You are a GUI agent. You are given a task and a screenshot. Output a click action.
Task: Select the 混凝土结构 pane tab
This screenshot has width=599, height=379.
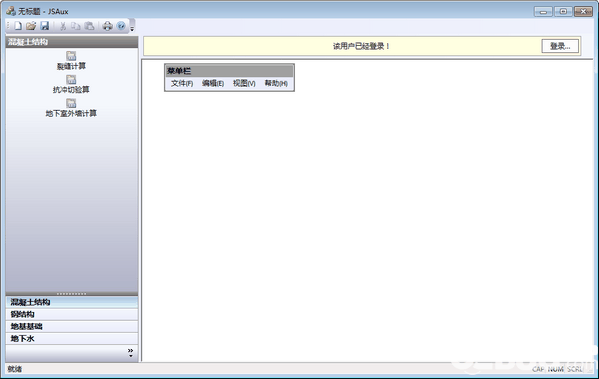click(x=72, y=302)
